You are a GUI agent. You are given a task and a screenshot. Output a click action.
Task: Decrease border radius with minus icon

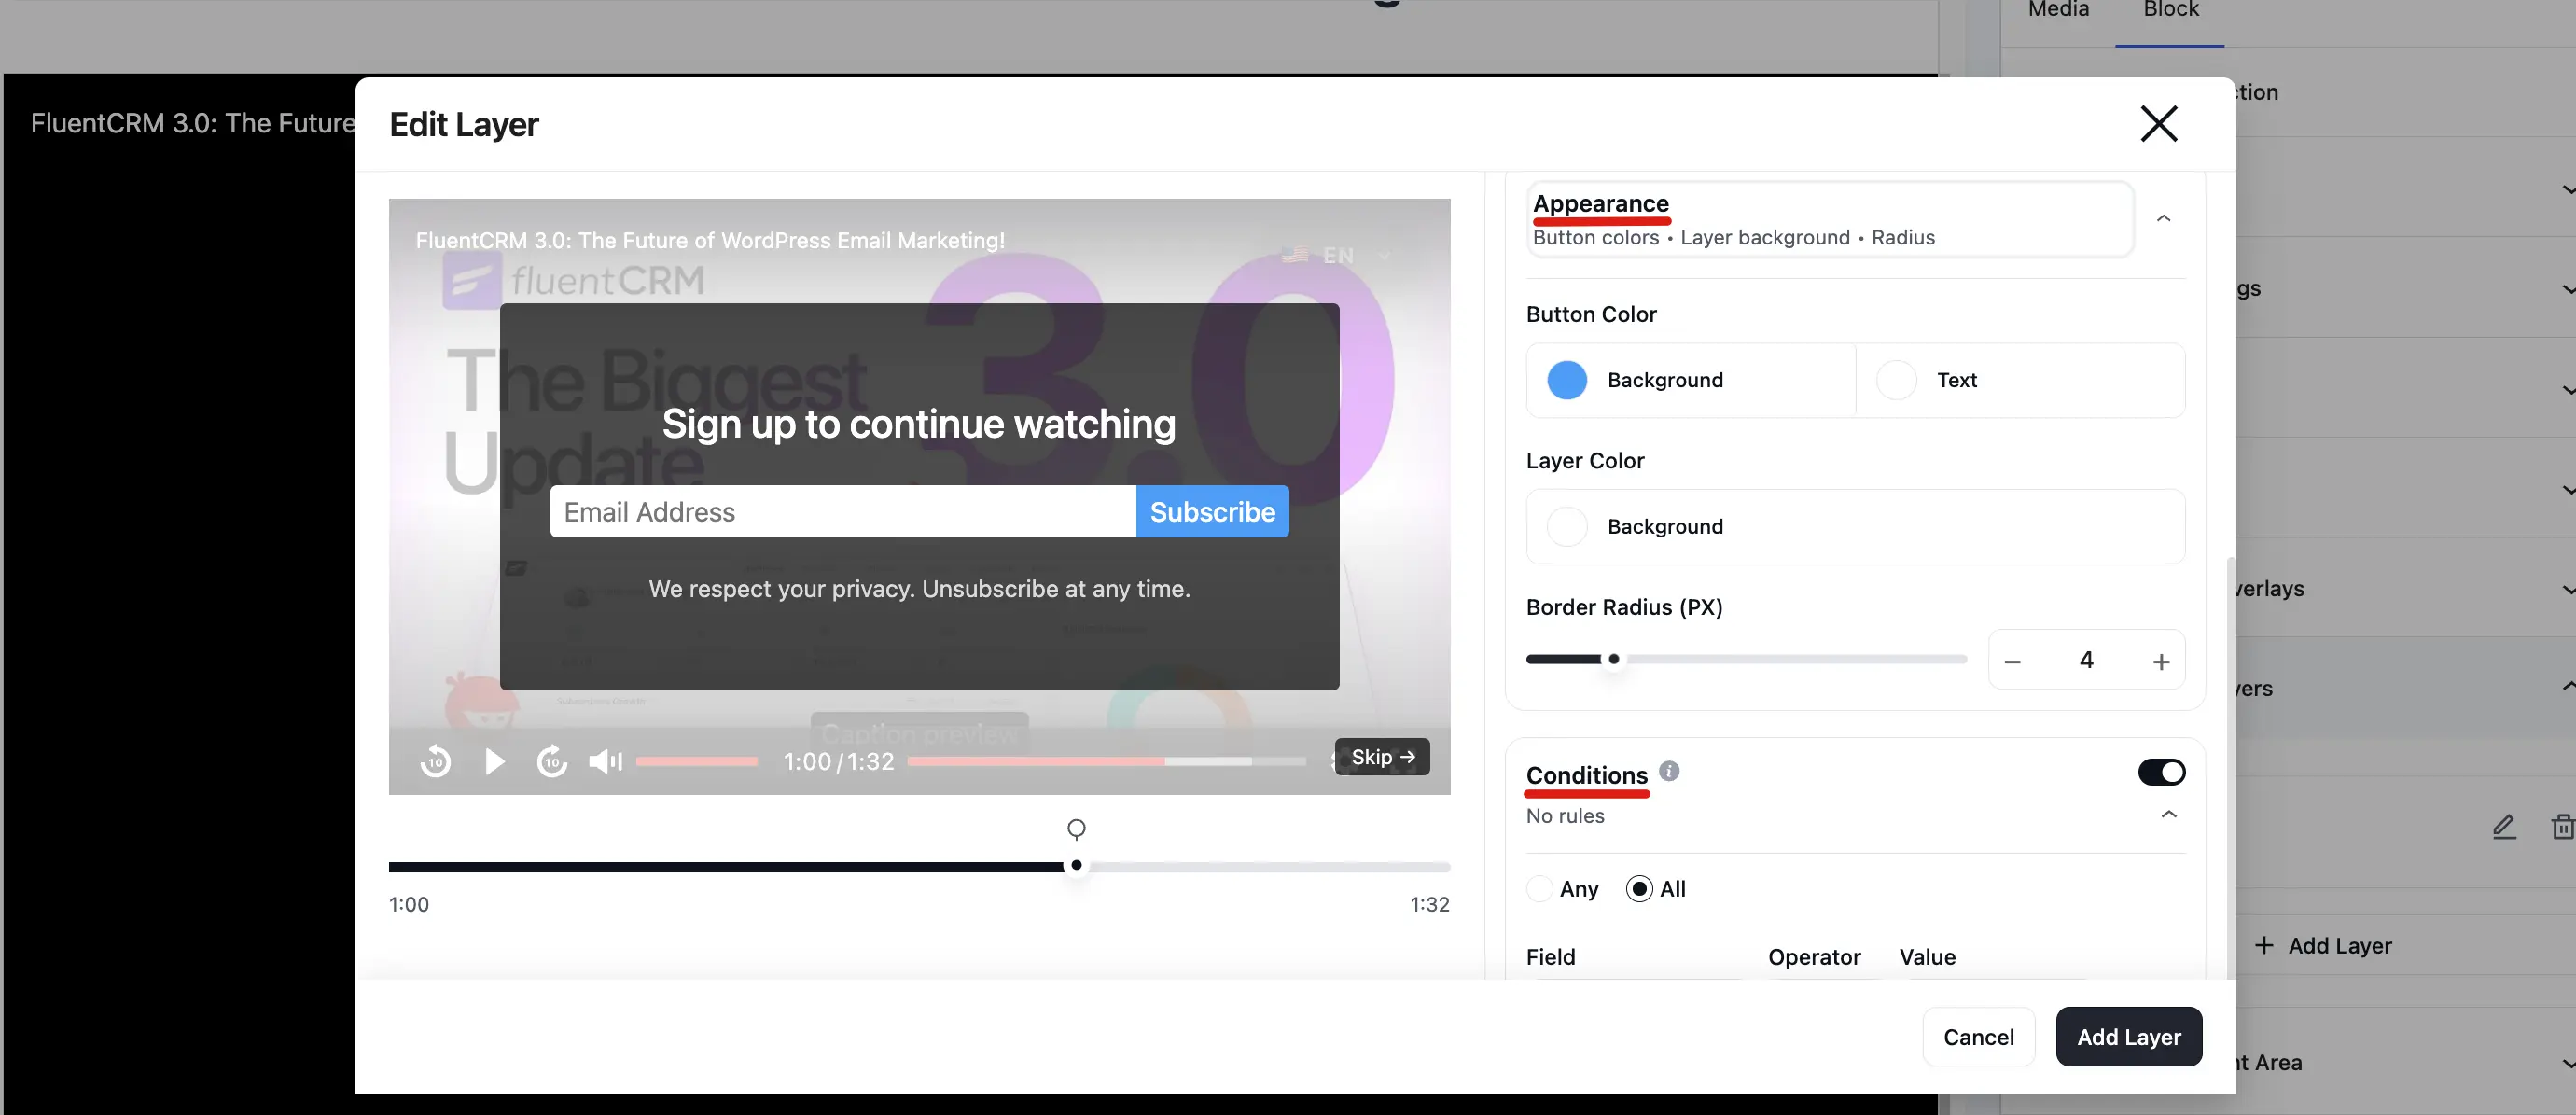[2013, 661]
